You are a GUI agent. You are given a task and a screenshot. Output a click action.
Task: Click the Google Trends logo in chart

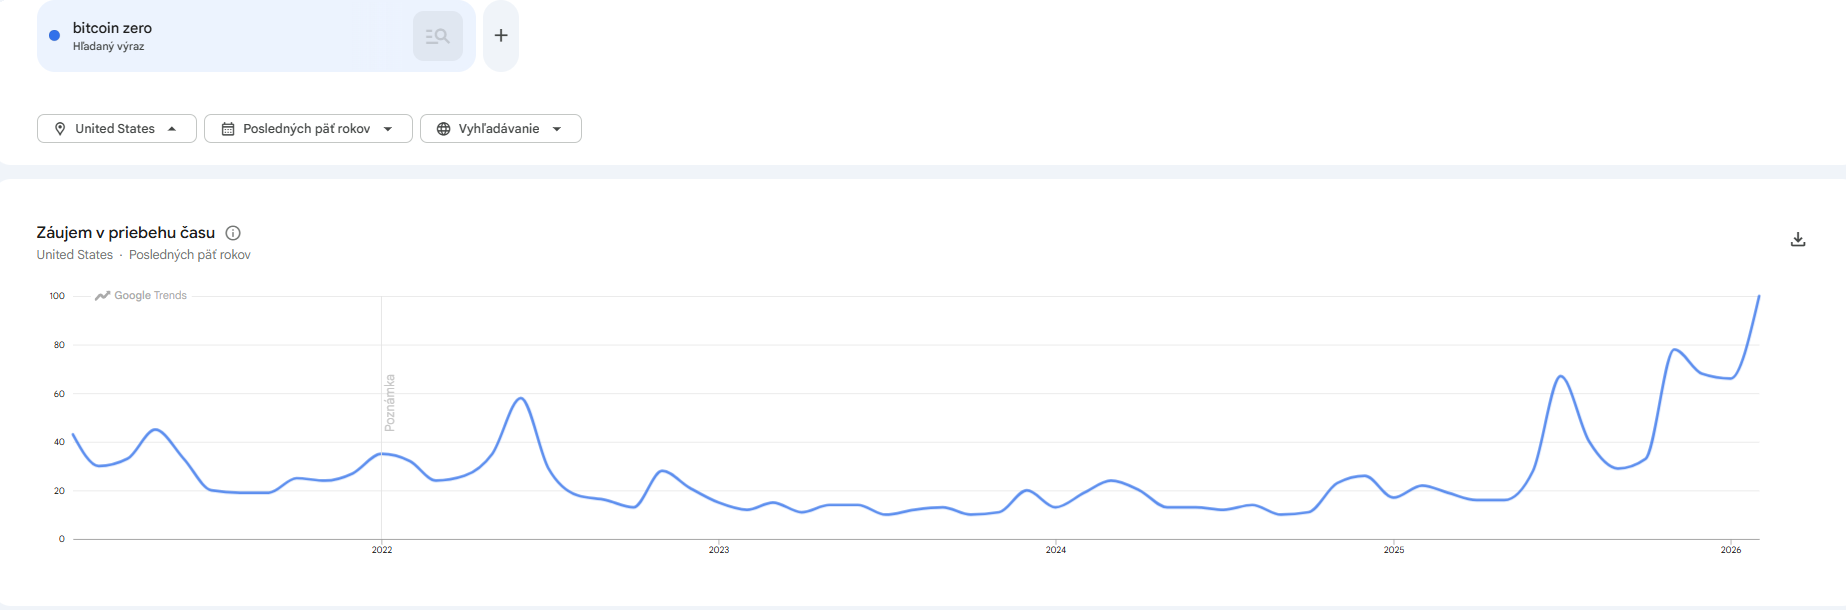[x=141, y=296]
